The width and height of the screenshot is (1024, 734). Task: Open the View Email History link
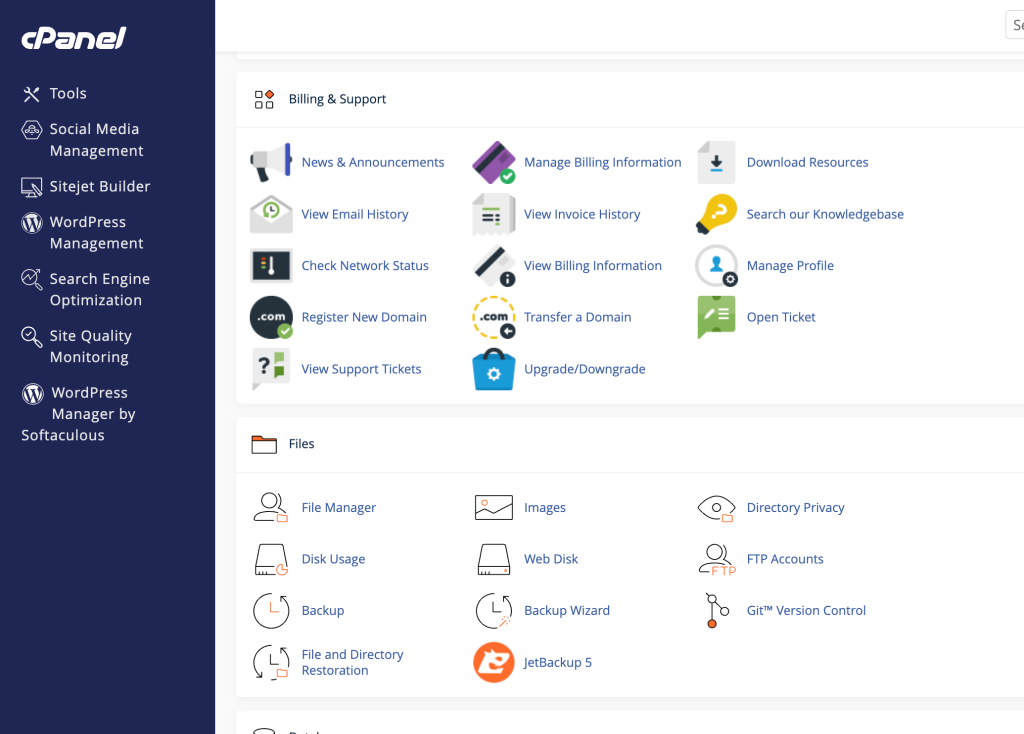pyautogui.click(x=355, y=214)
